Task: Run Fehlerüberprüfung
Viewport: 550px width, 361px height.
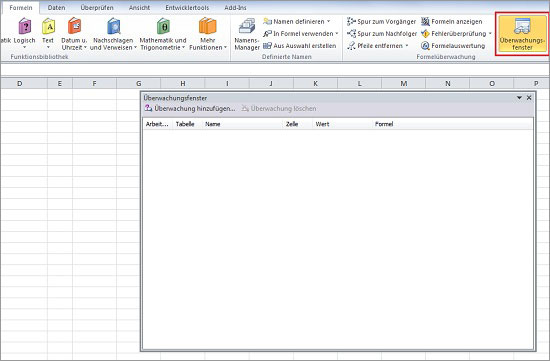Action: (x=456, y=34)
